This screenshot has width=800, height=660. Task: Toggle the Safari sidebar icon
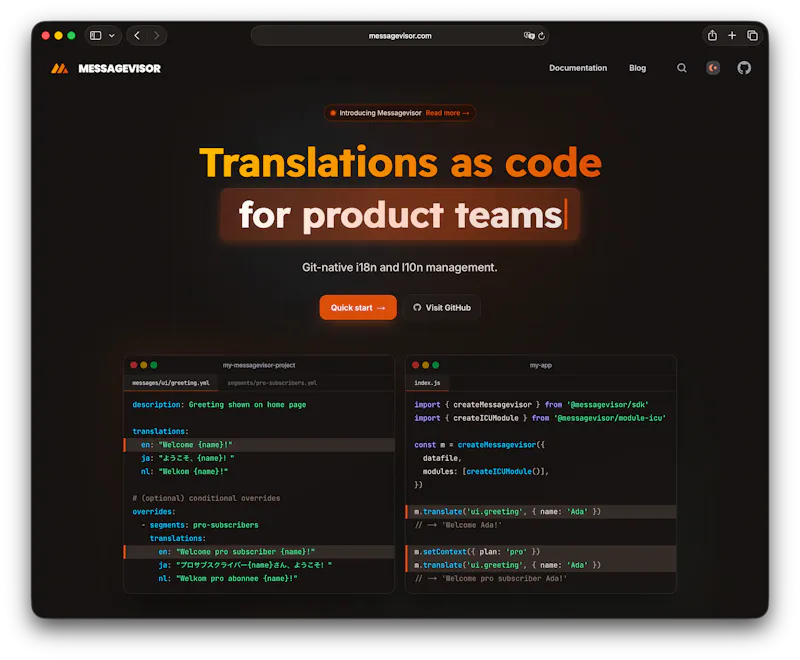click(x=95, y=35)
